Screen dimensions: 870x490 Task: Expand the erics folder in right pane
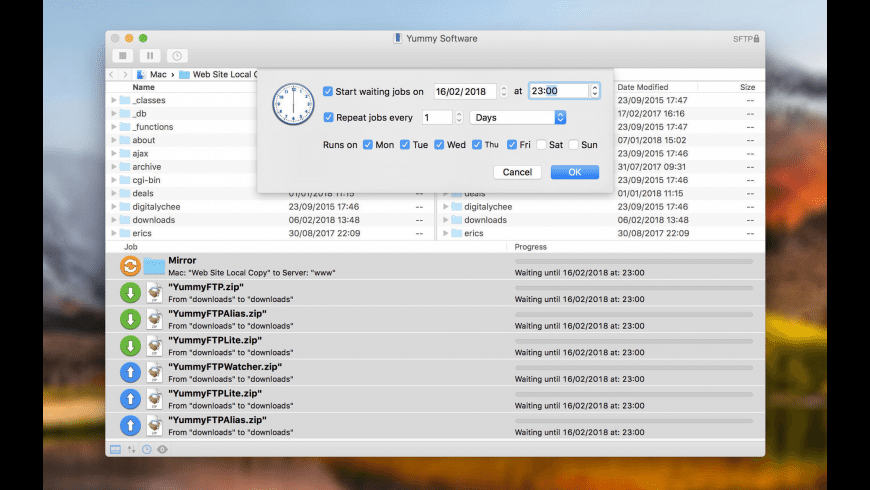[x=445, y=234]
